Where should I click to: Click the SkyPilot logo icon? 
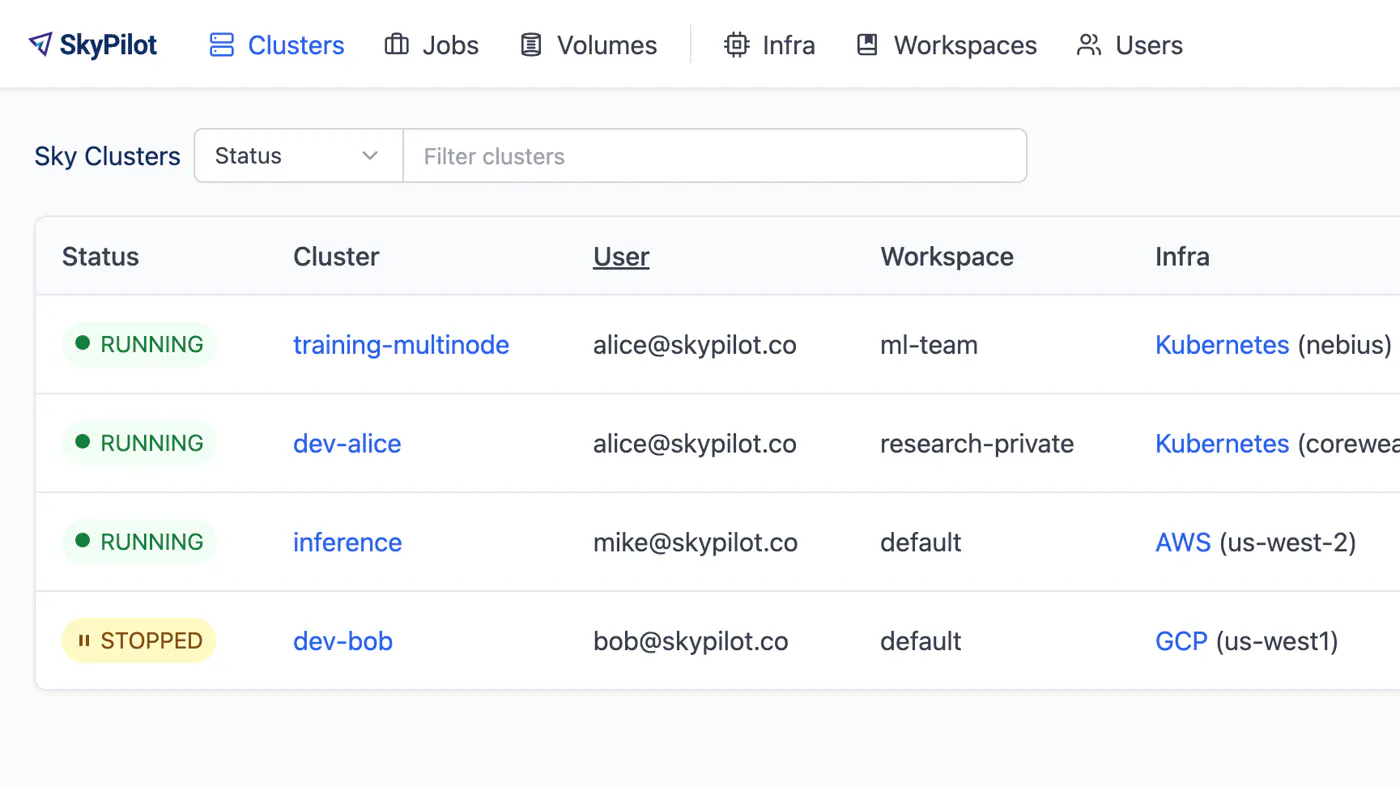pyautogui.click(x=40, y=44)
